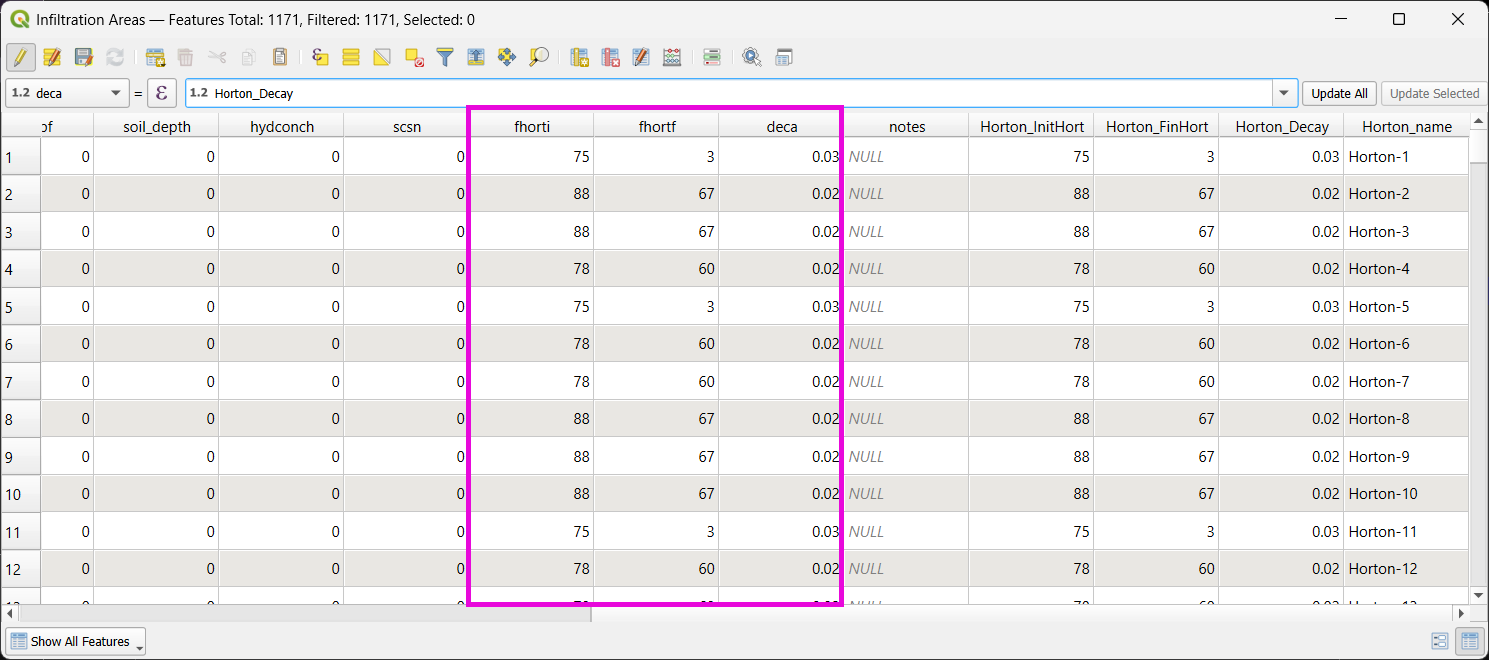Screen dimensions: 1489x660
Task: Click the funnel filter selected features icon
Action: 445,57
